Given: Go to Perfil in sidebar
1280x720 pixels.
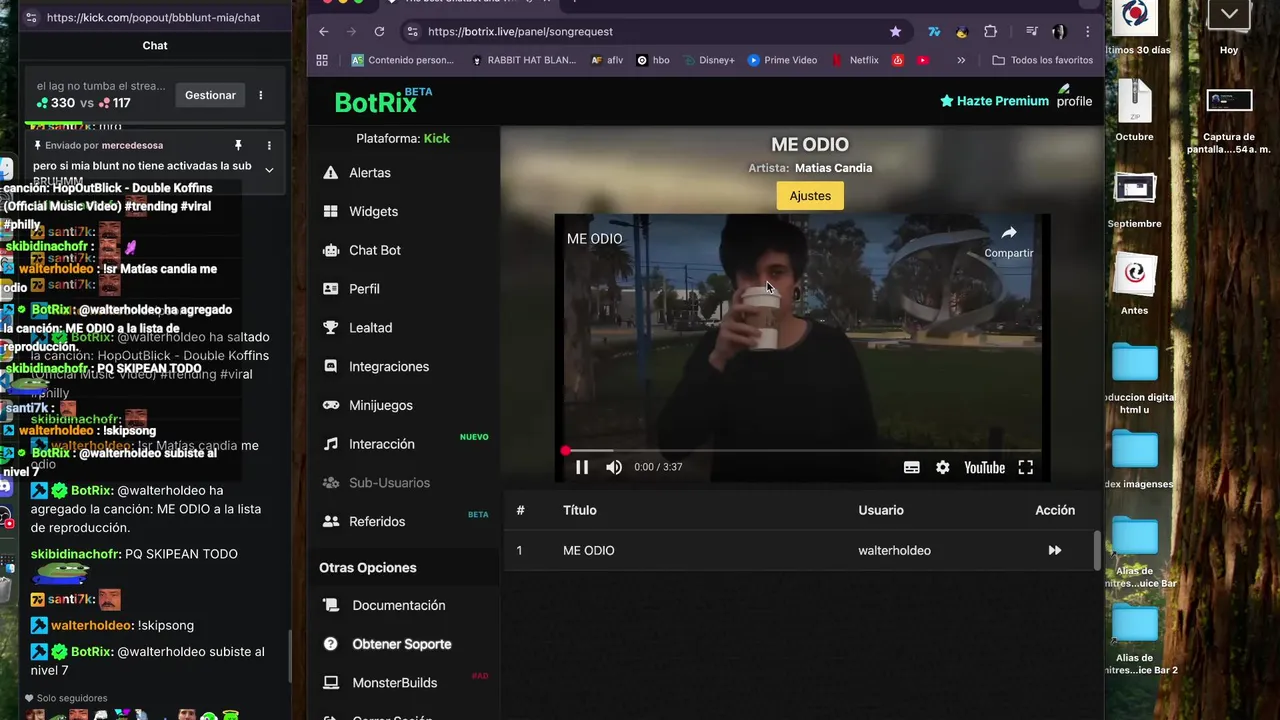Looking at the screenshot, I should [x=364, y=289].
